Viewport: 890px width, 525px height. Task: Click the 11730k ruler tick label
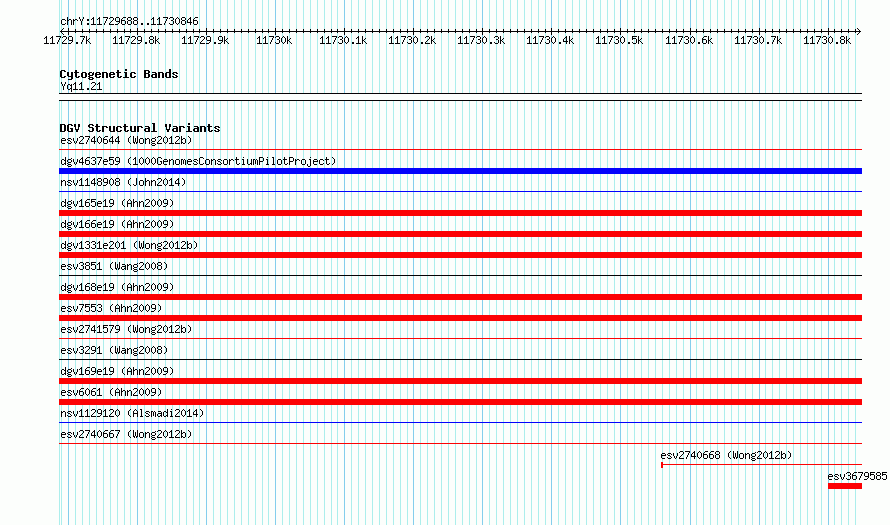click(x=274, y=40)
